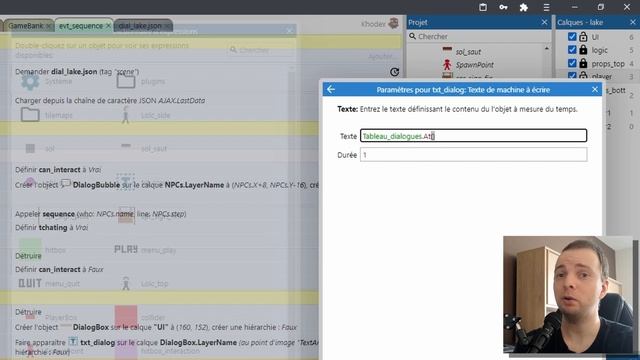
Task: Click the magnifier icon in Projet search
Action: 412,36
